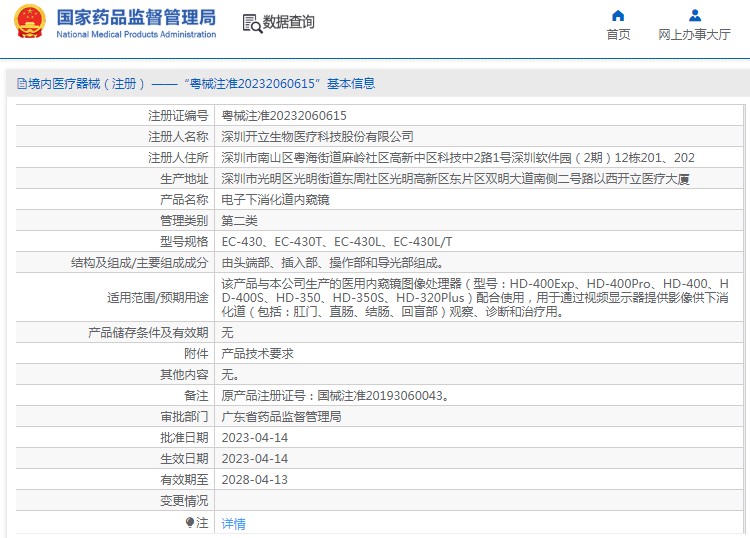Click model spec EC-430、EC-430T value
This screenshot has width=750, height=538.
337,242
